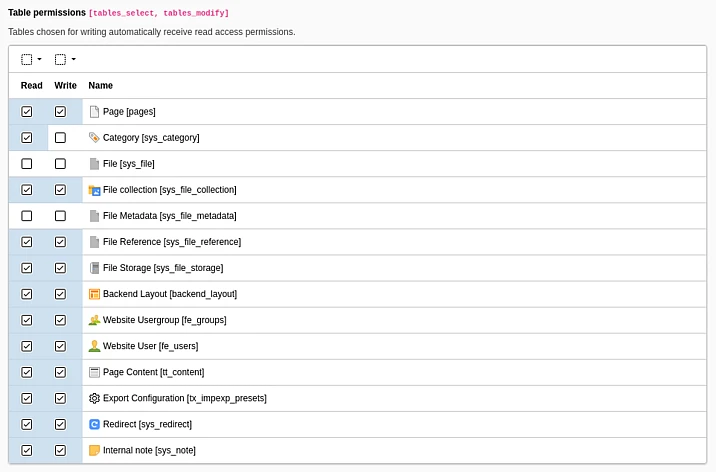Viewport: 716px width, 472px height.
Task: Click the Website User icon
Action: pyautogui.click(x=94, y=346)
